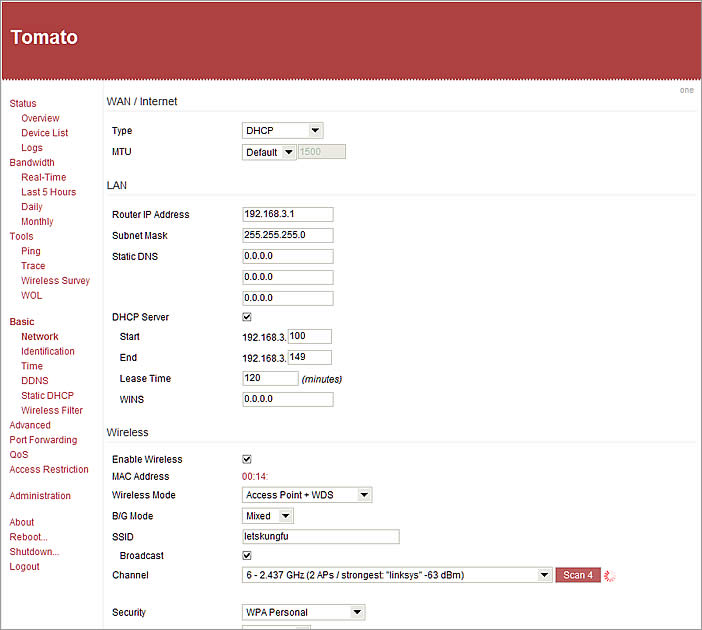Open Access Restriction page

click(x=49, y=470)
